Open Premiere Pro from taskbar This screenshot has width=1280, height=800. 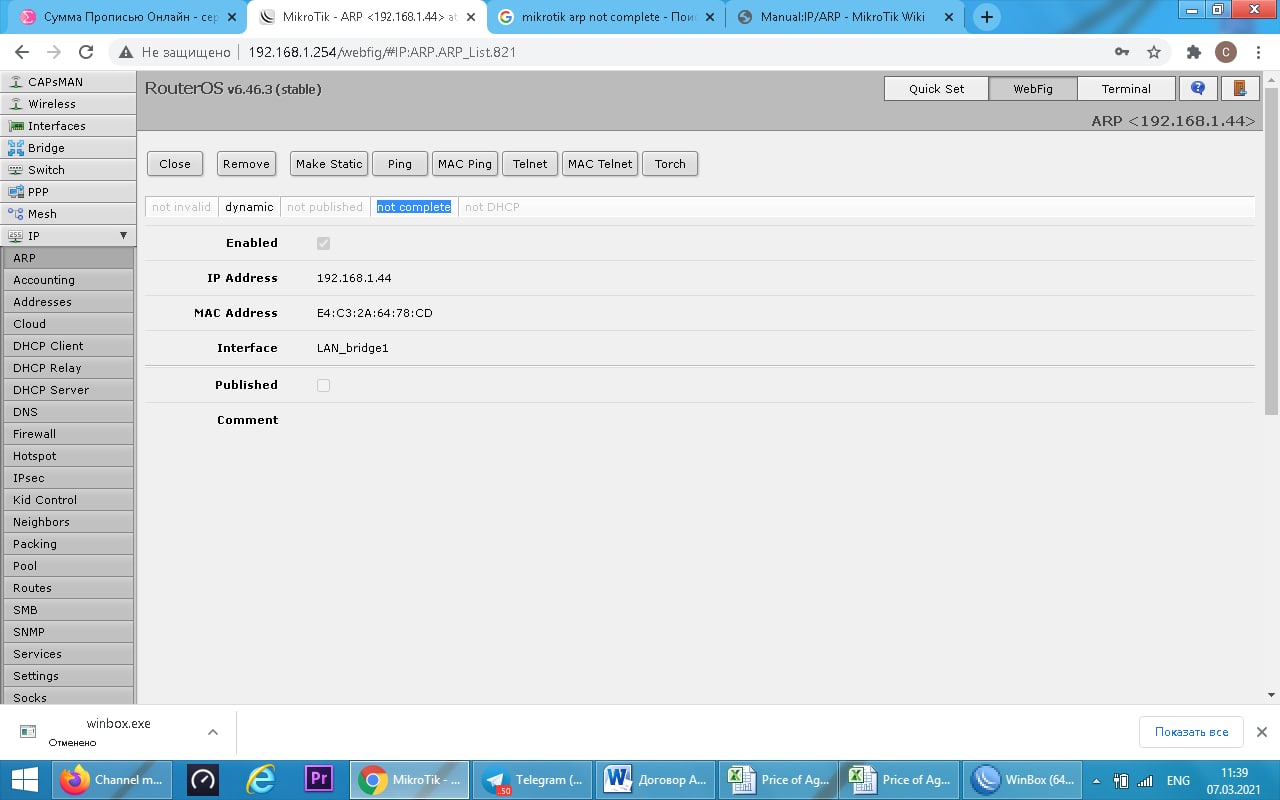pos(319,780)
